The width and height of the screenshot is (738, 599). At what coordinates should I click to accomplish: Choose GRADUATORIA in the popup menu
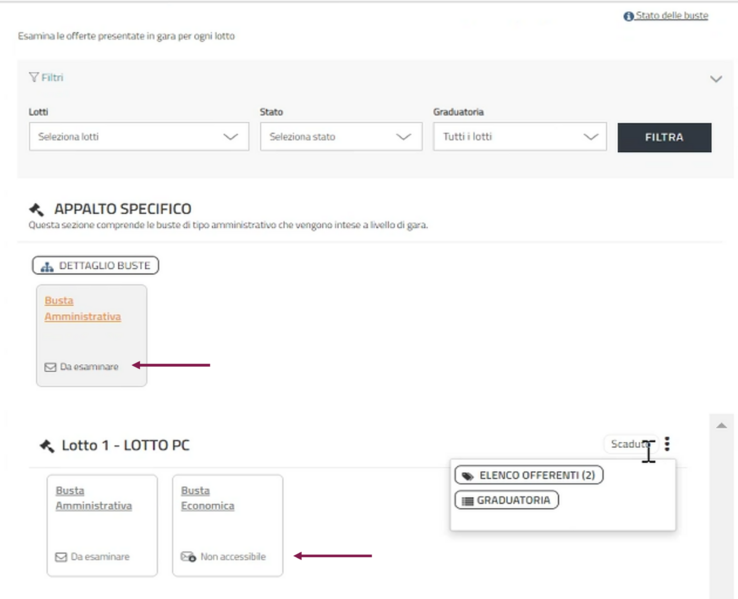click(506, 500)
